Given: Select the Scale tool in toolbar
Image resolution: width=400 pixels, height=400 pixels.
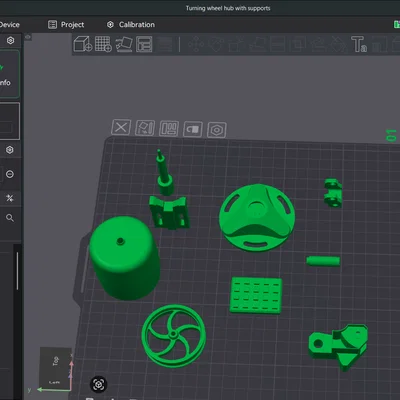Looking at the screenshot, I should (237, 44).
